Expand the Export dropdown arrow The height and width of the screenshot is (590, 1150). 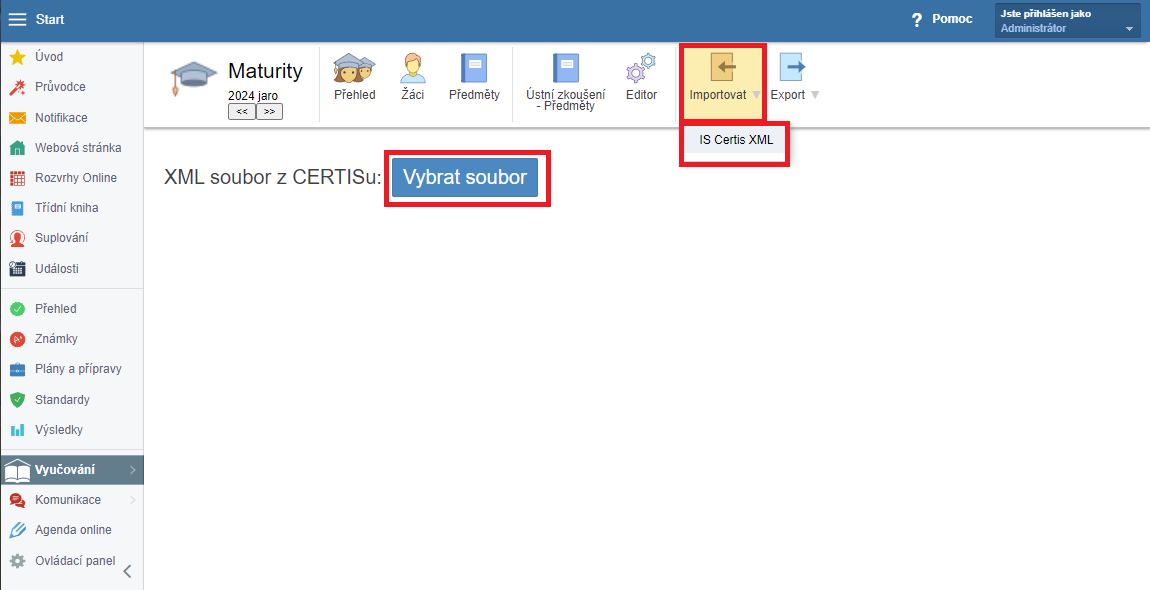pyautogui.click(x=814, y=95)
